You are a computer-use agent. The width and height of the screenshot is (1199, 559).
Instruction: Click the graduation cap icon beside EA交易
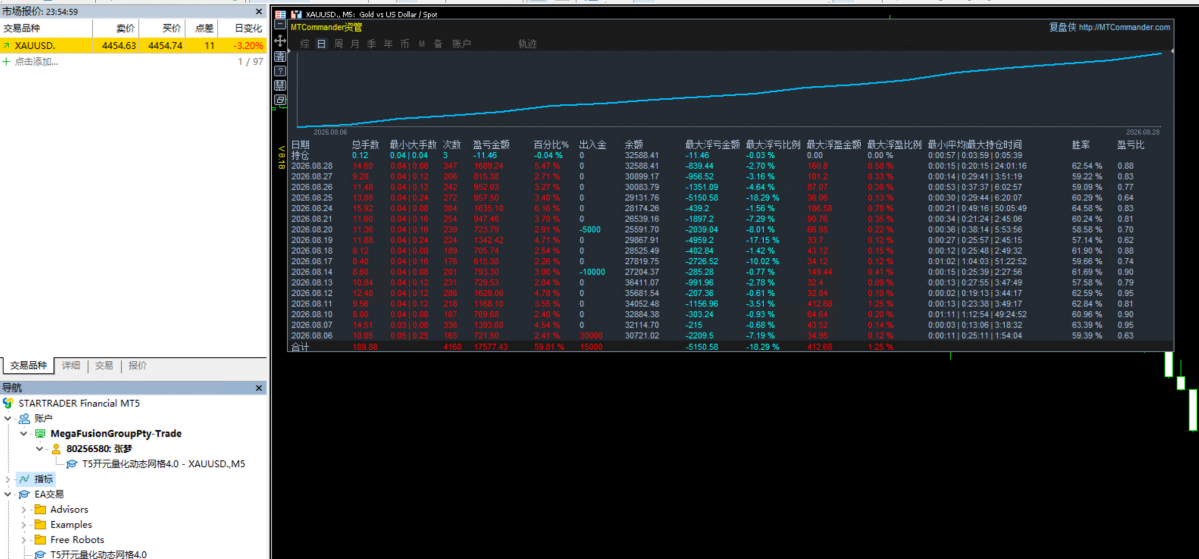(24, 494)
